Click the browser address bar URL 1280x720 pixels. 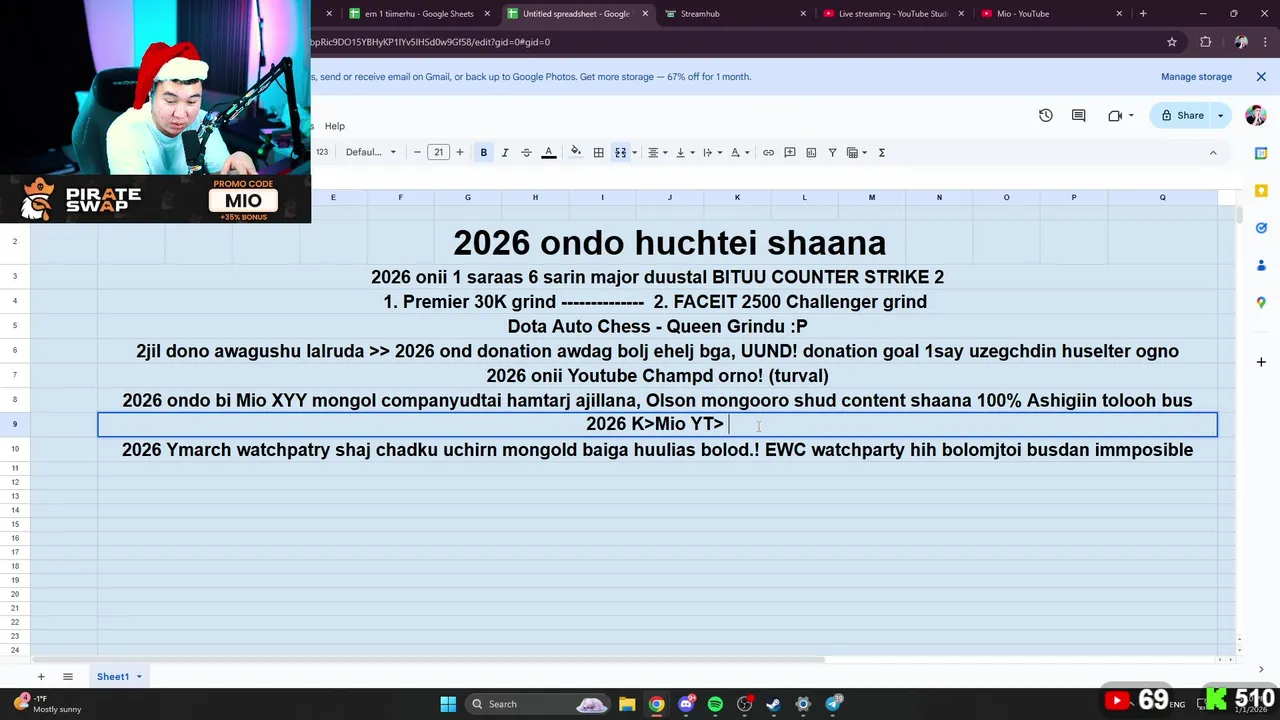click(x=431, y=42)
